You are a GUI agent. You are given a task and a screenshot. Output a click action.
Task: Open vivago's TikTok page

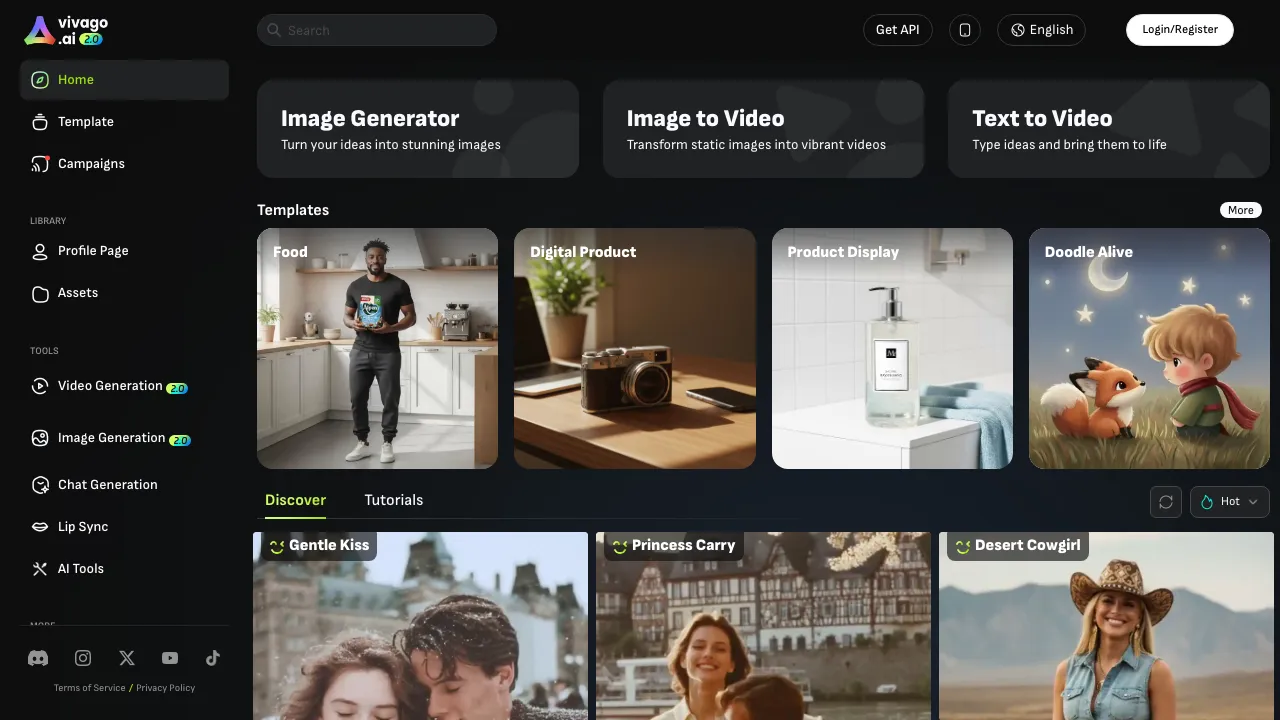pos(213,658)
